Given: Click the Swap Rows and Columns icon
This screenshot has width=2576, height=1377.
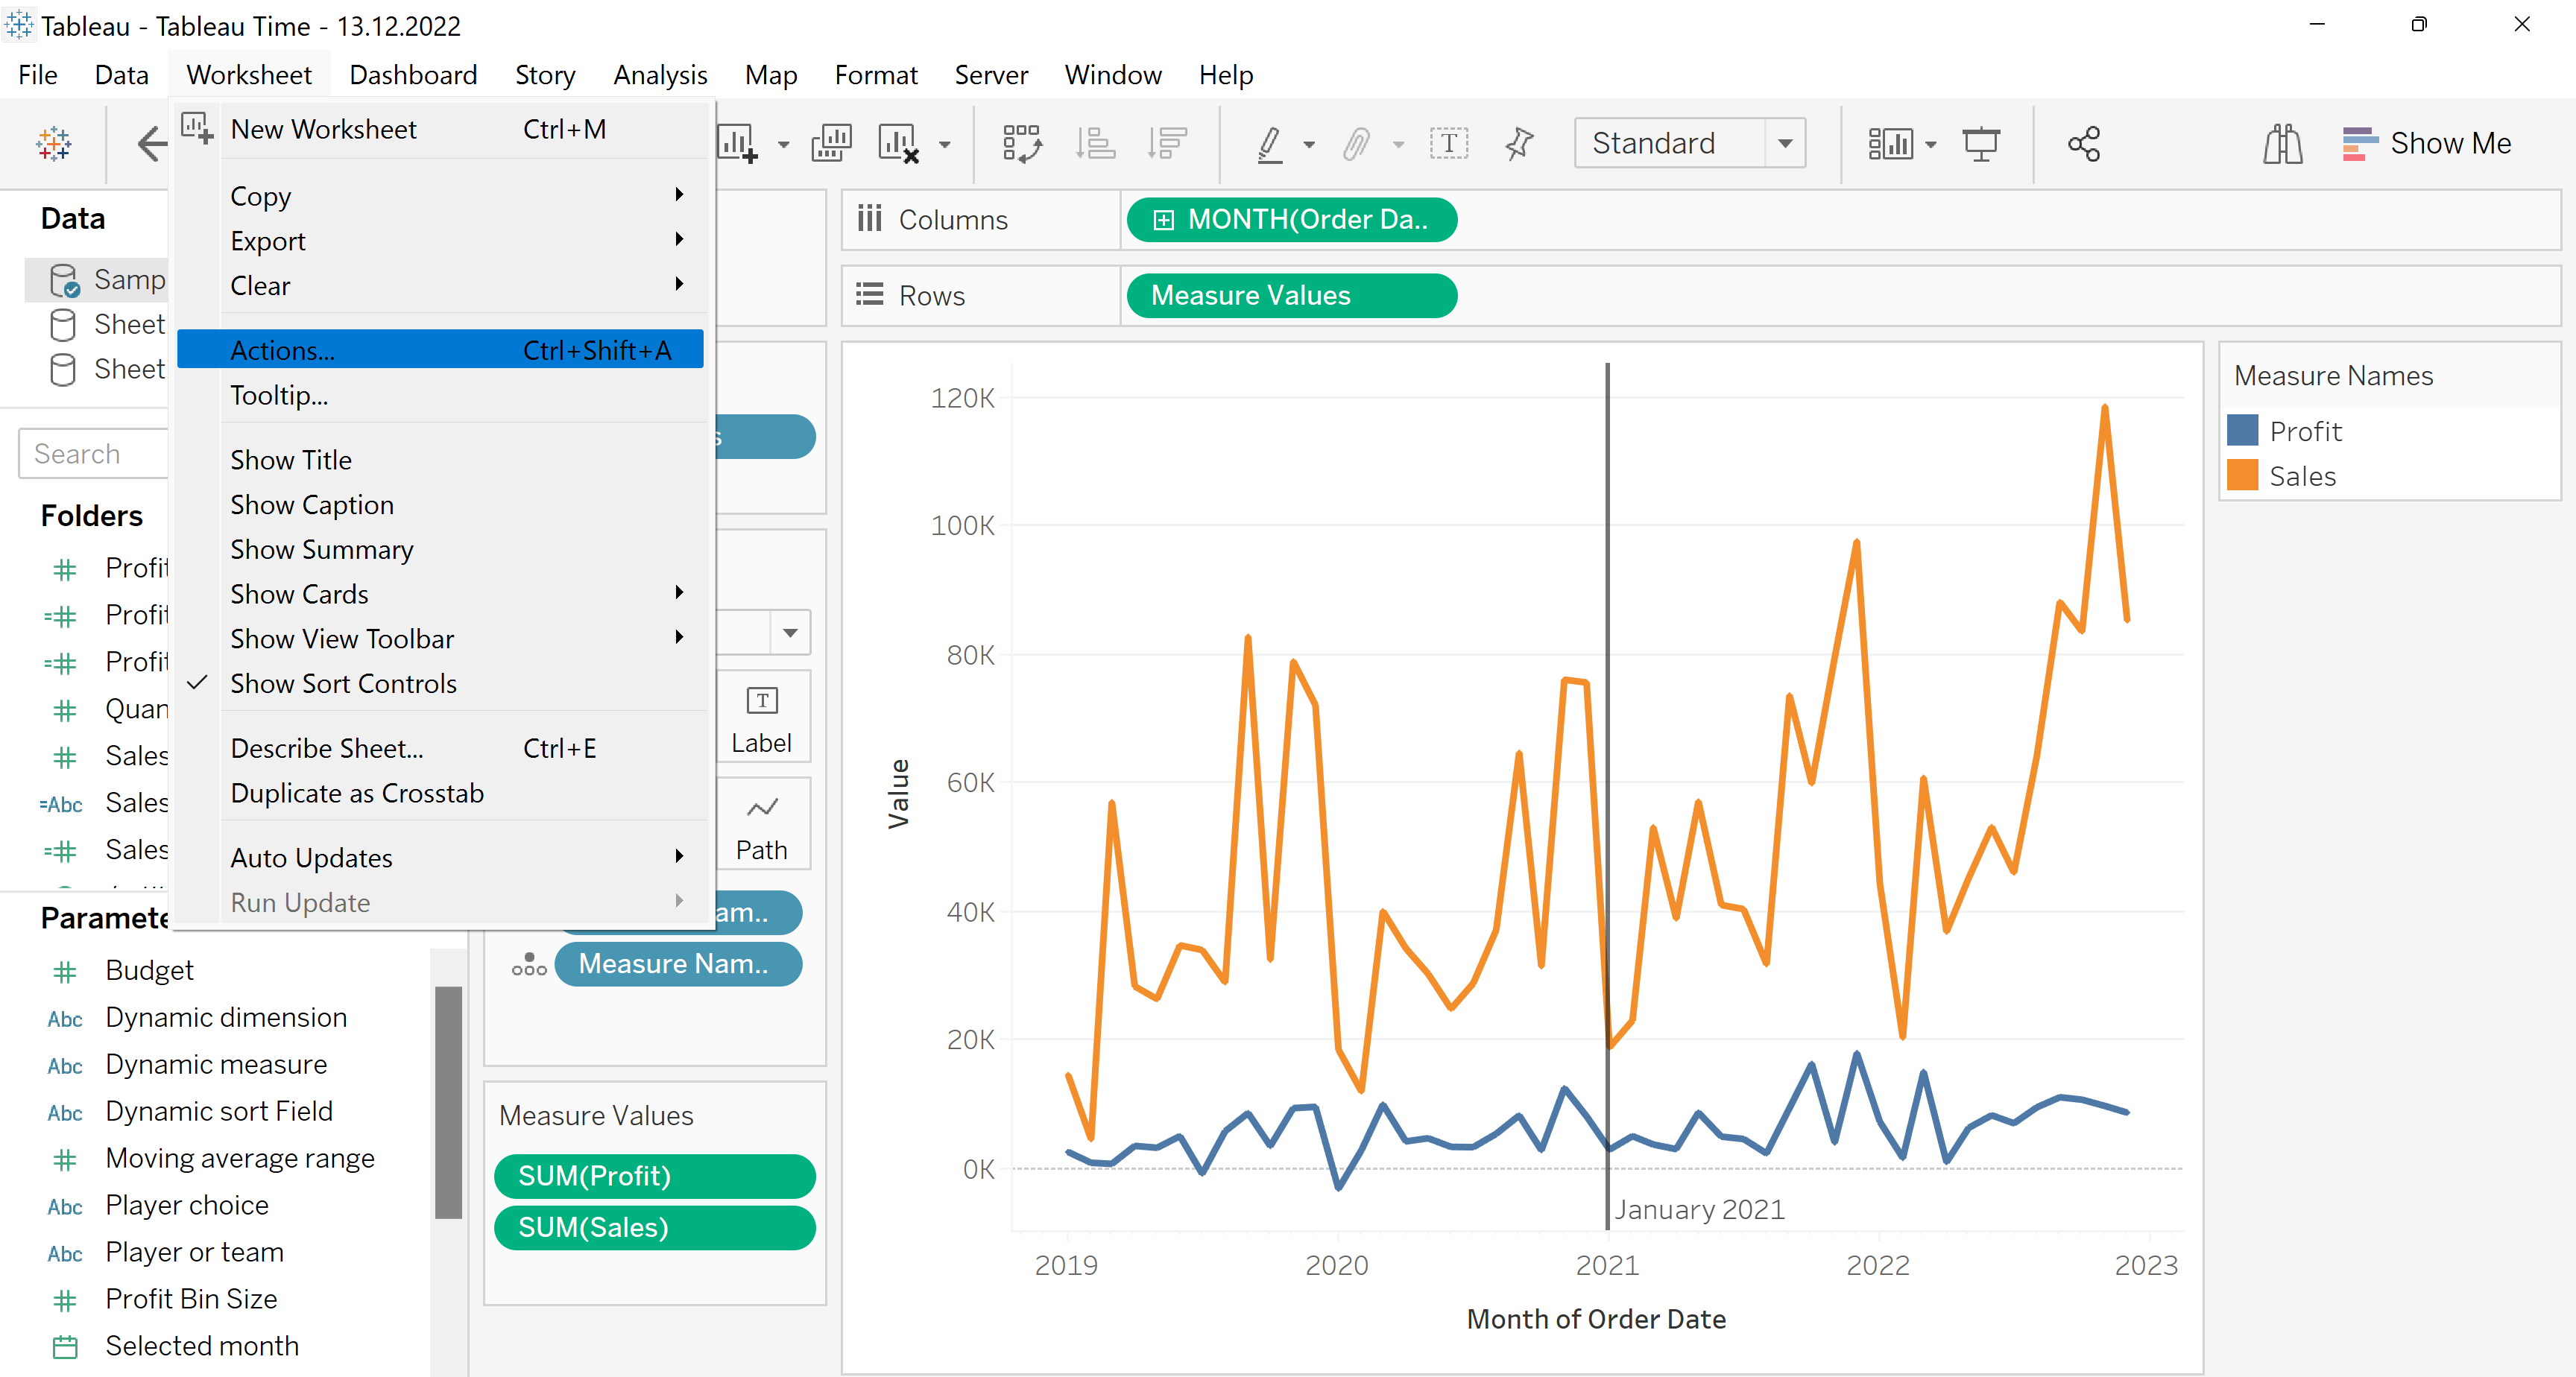Looking at the screenshot, I should pyautogui.click(x=1021, y=144).
